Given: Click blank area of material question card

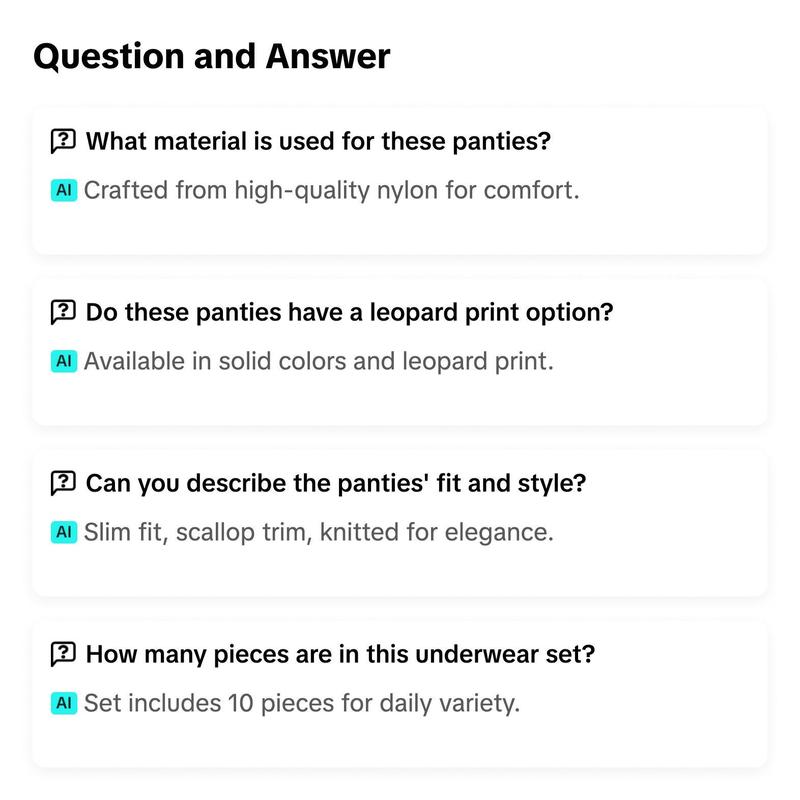Looking at the screenshot, I should click(663, 224).
